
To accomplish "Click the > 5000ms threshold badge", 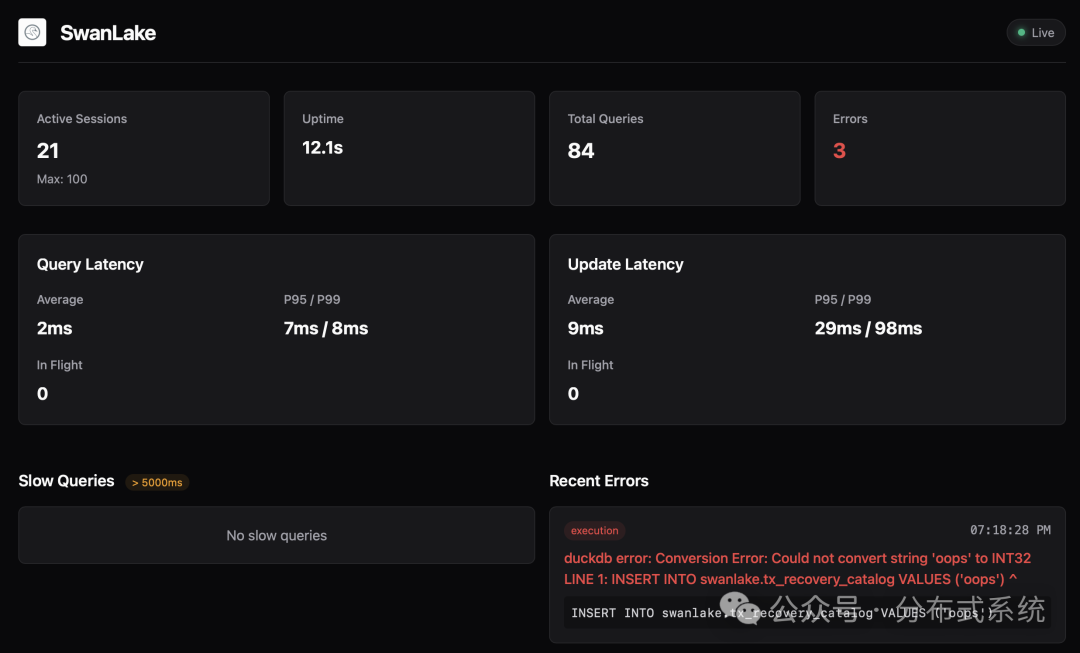I will point(157,482).
